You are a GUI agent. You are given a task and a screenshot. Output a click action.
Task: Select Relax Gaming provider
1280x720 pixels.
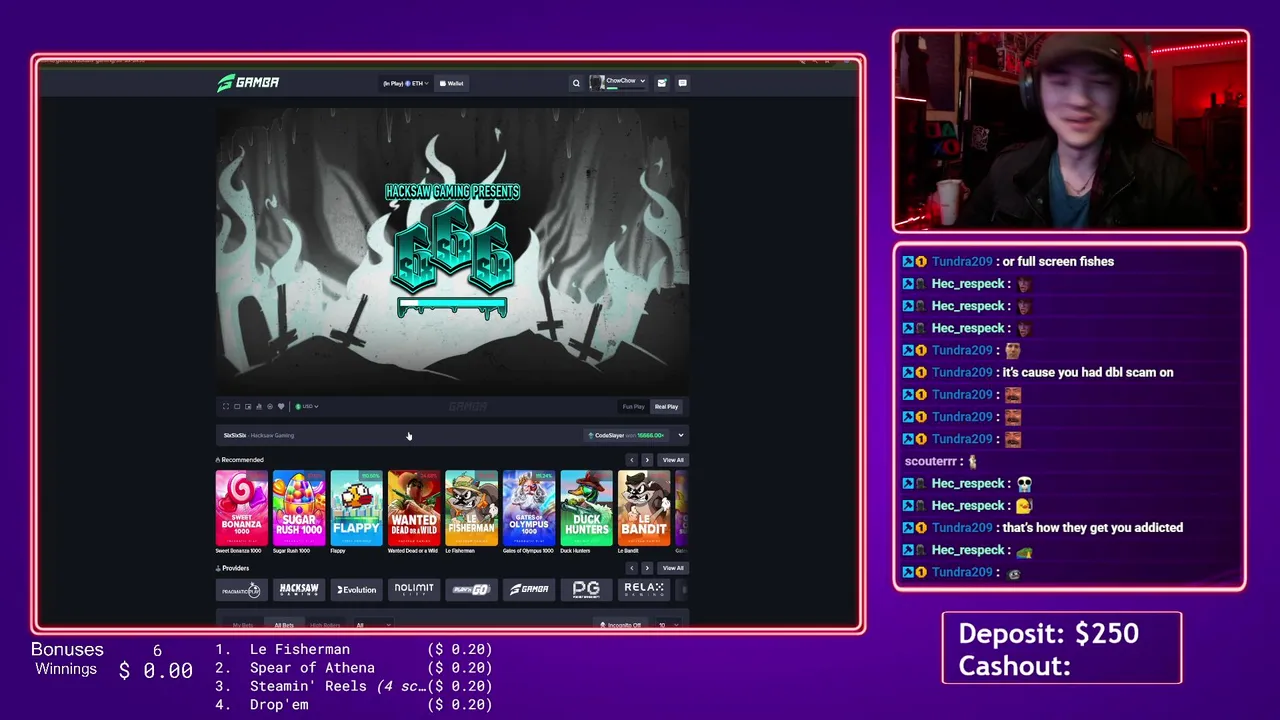pos(644,590)
